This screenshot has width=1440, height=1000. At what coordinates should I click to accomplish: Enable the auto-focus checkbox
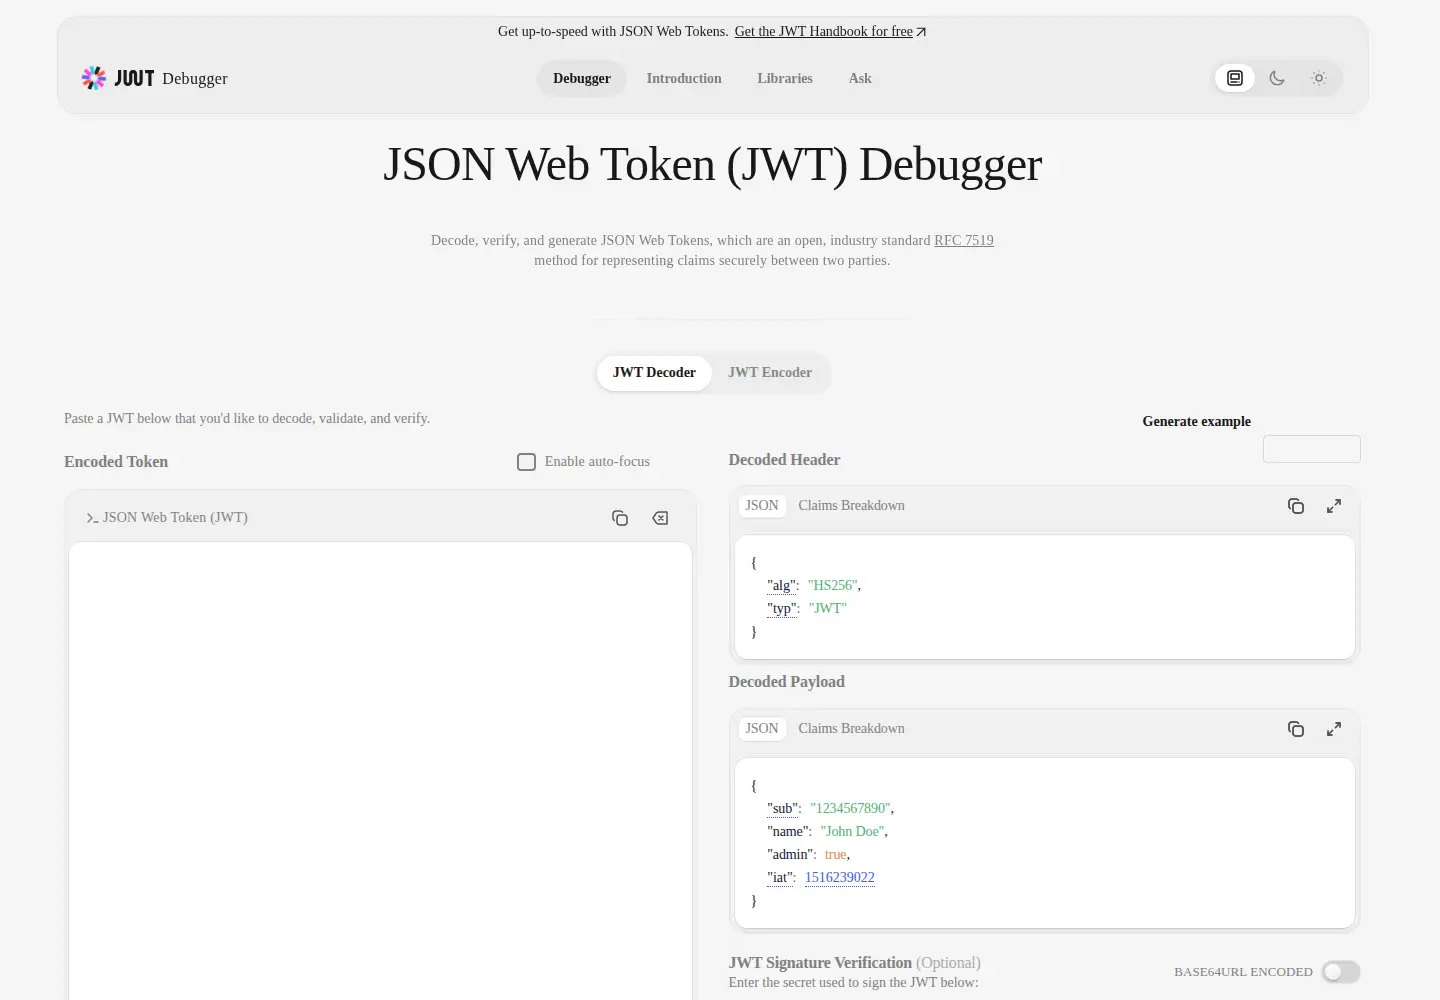click(526, 462)
